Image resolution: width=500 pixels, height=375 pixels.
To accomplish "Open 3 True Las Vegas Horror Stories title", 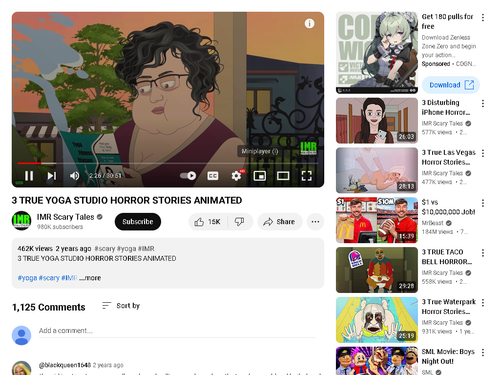I will click(x=449, y=157).
